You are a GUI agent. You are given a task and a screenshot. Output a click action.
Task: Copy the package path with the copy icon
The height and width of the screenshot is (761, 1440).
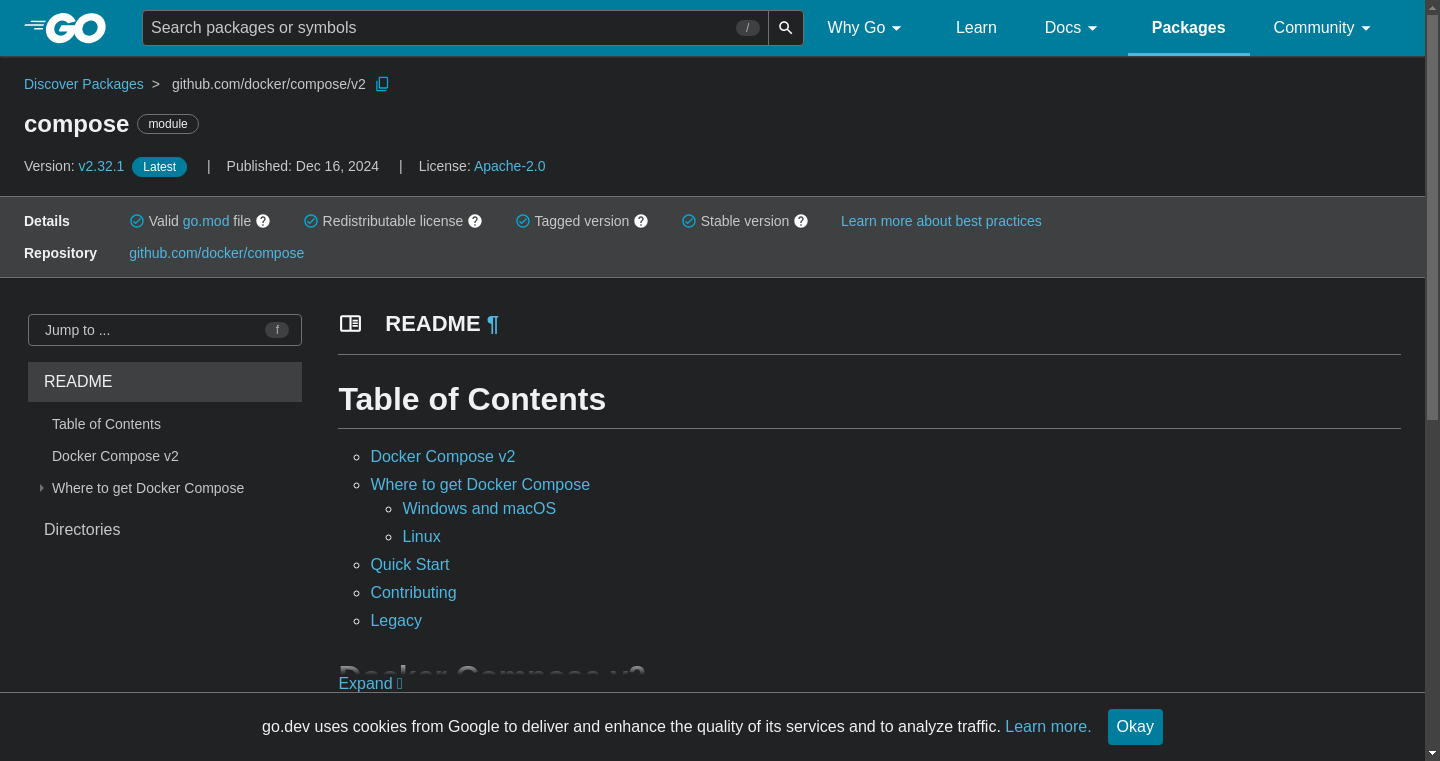tap(382, 84)
